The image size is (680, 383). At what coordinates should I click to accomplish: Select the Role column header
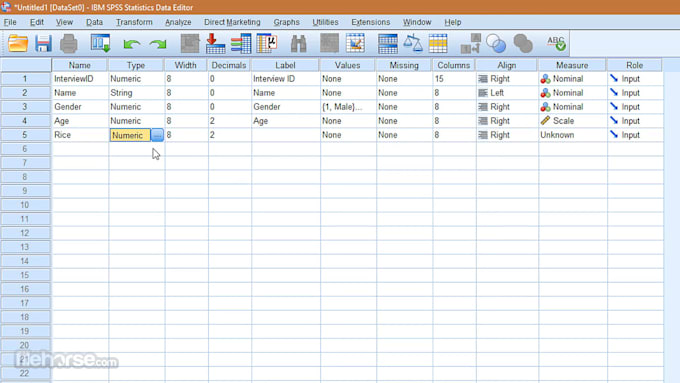click(x=634, y=65)
